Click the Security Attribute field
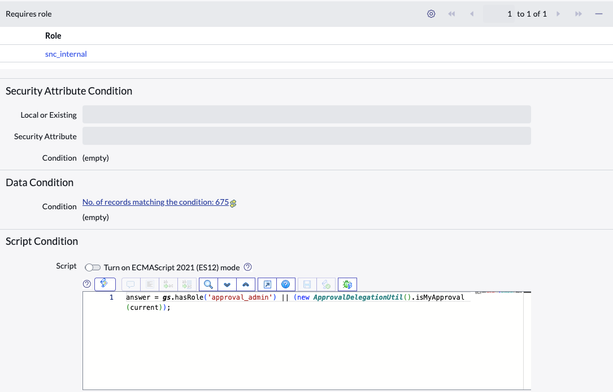613x392 pixels. (x=306, y=136)
